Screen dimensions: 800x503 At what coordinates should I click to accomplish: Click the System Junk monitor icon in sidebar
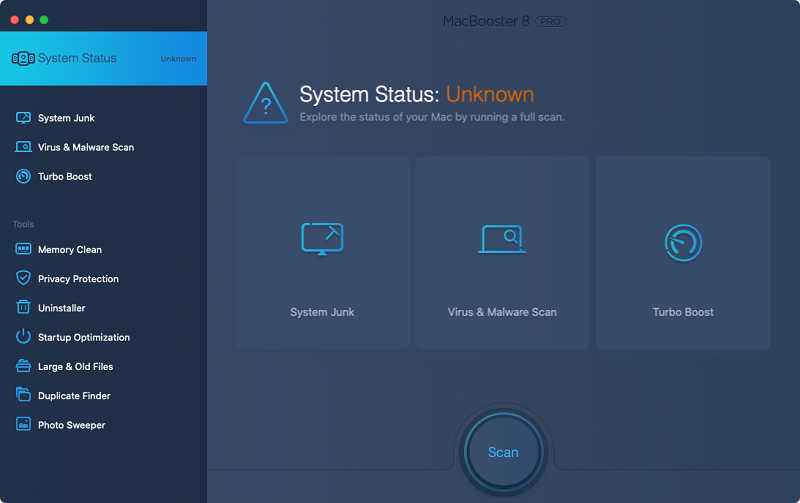23,118
